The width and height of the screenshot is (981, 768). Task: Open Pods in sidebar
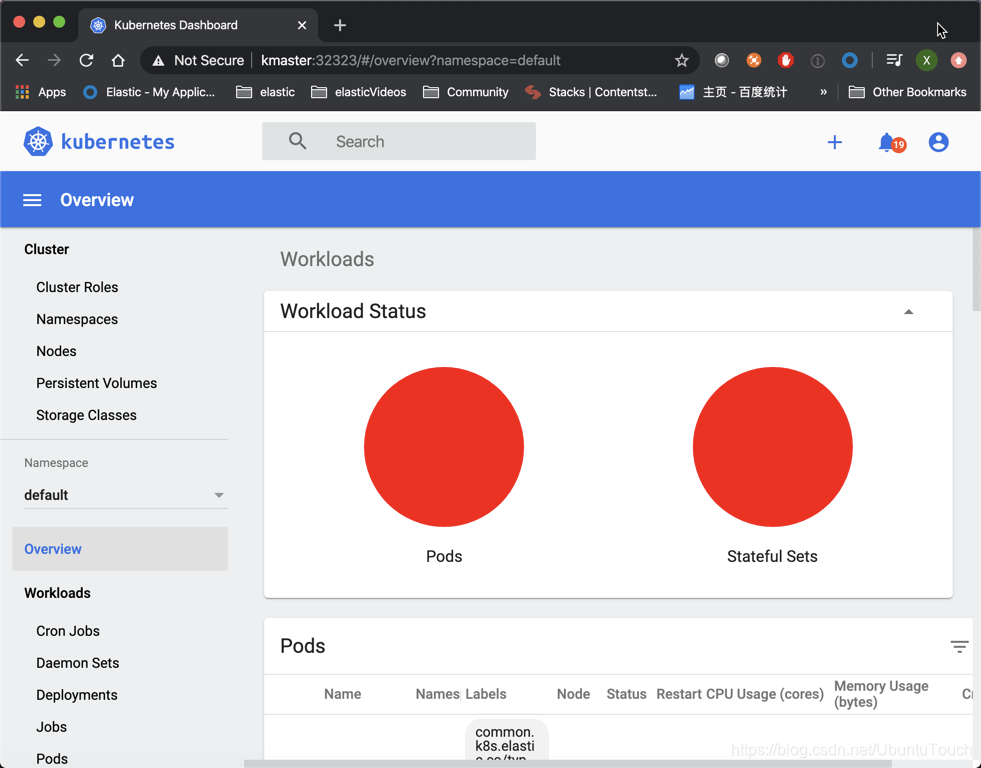pyautogui.click(x=52, y=759)
